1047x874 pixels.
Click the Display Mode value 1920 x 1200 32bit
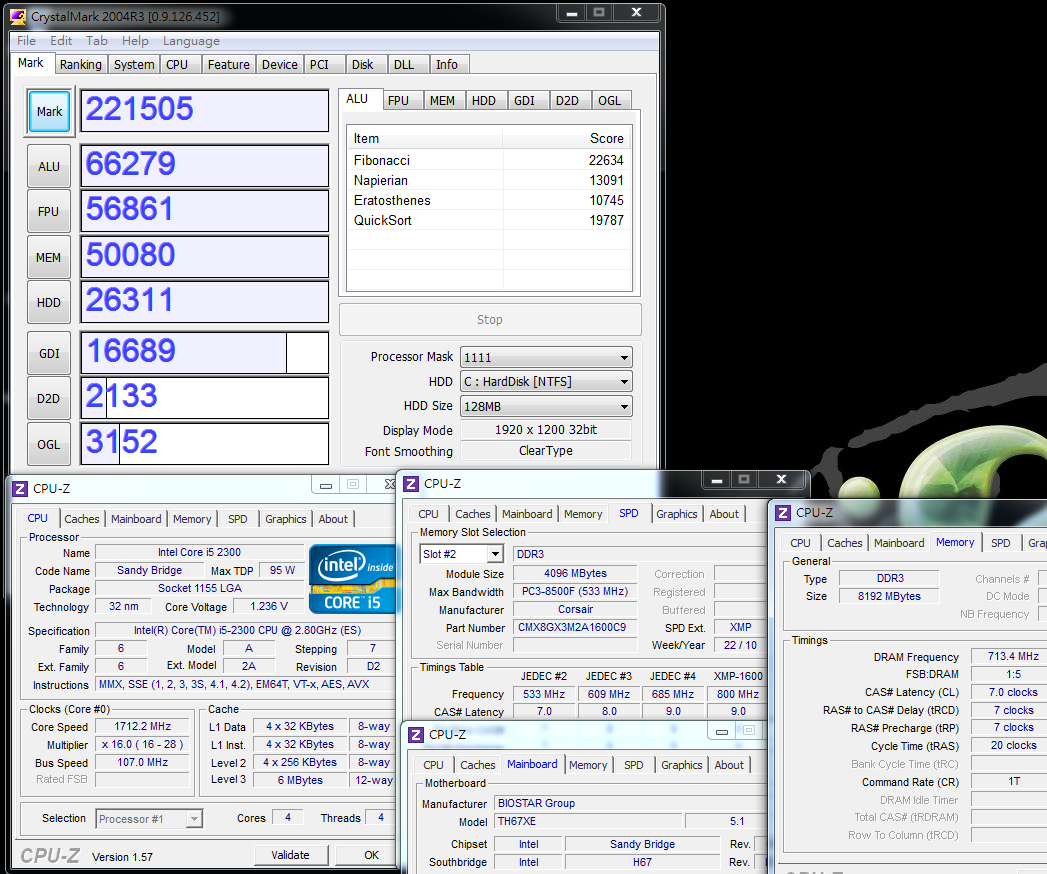pyautogui.click(x=546, y=430)
